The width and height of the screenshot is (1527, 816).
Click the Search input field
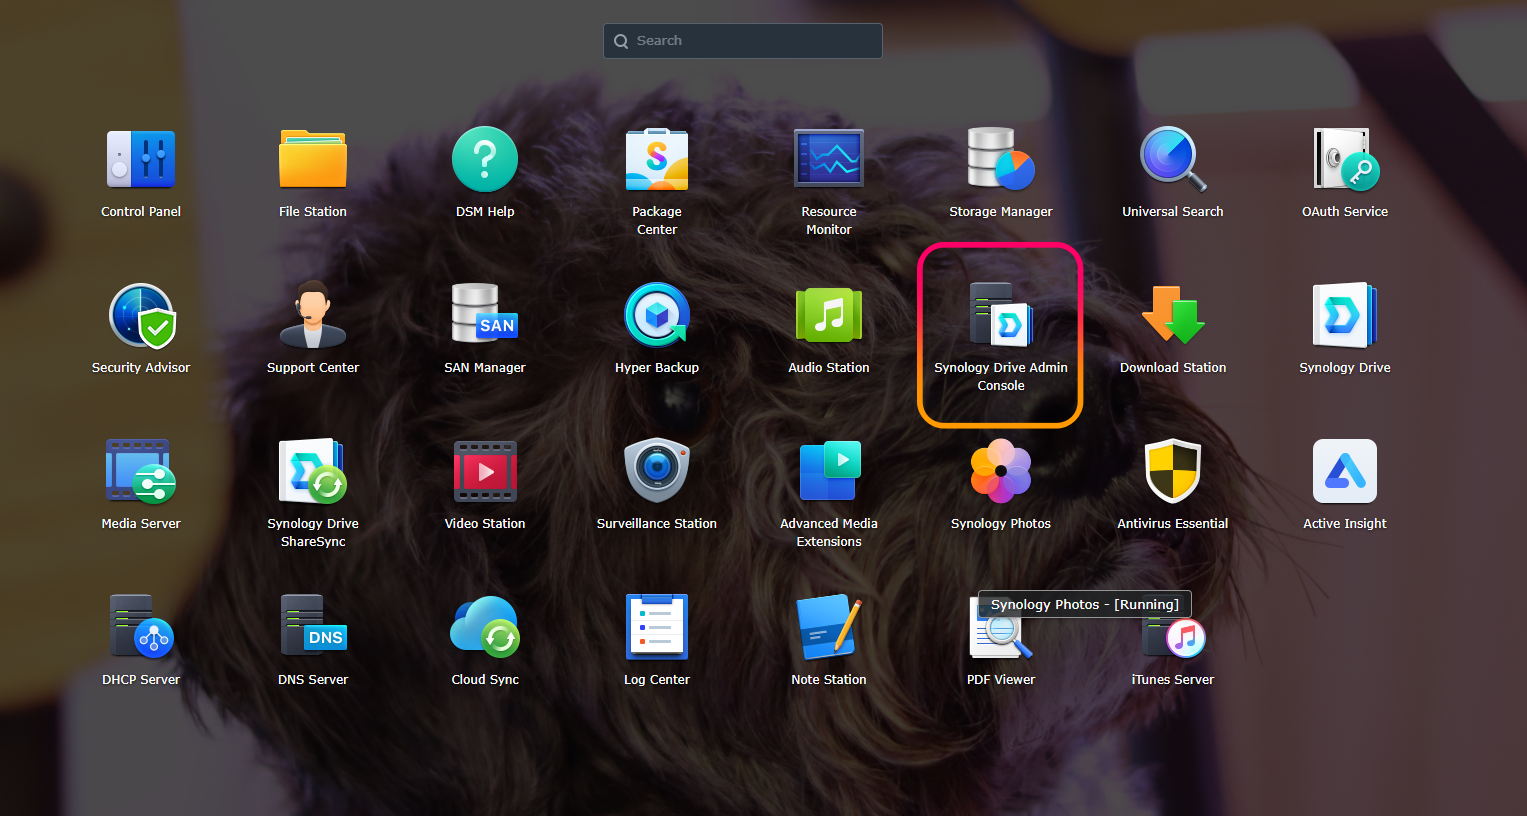click(743, 41)
